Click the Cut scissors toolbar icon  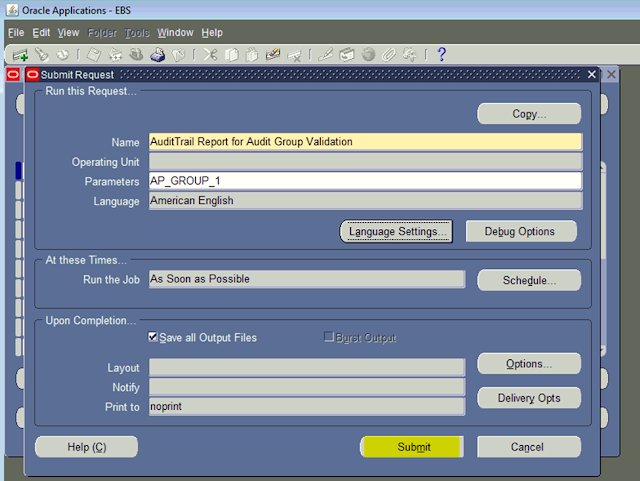pos(210,54)
